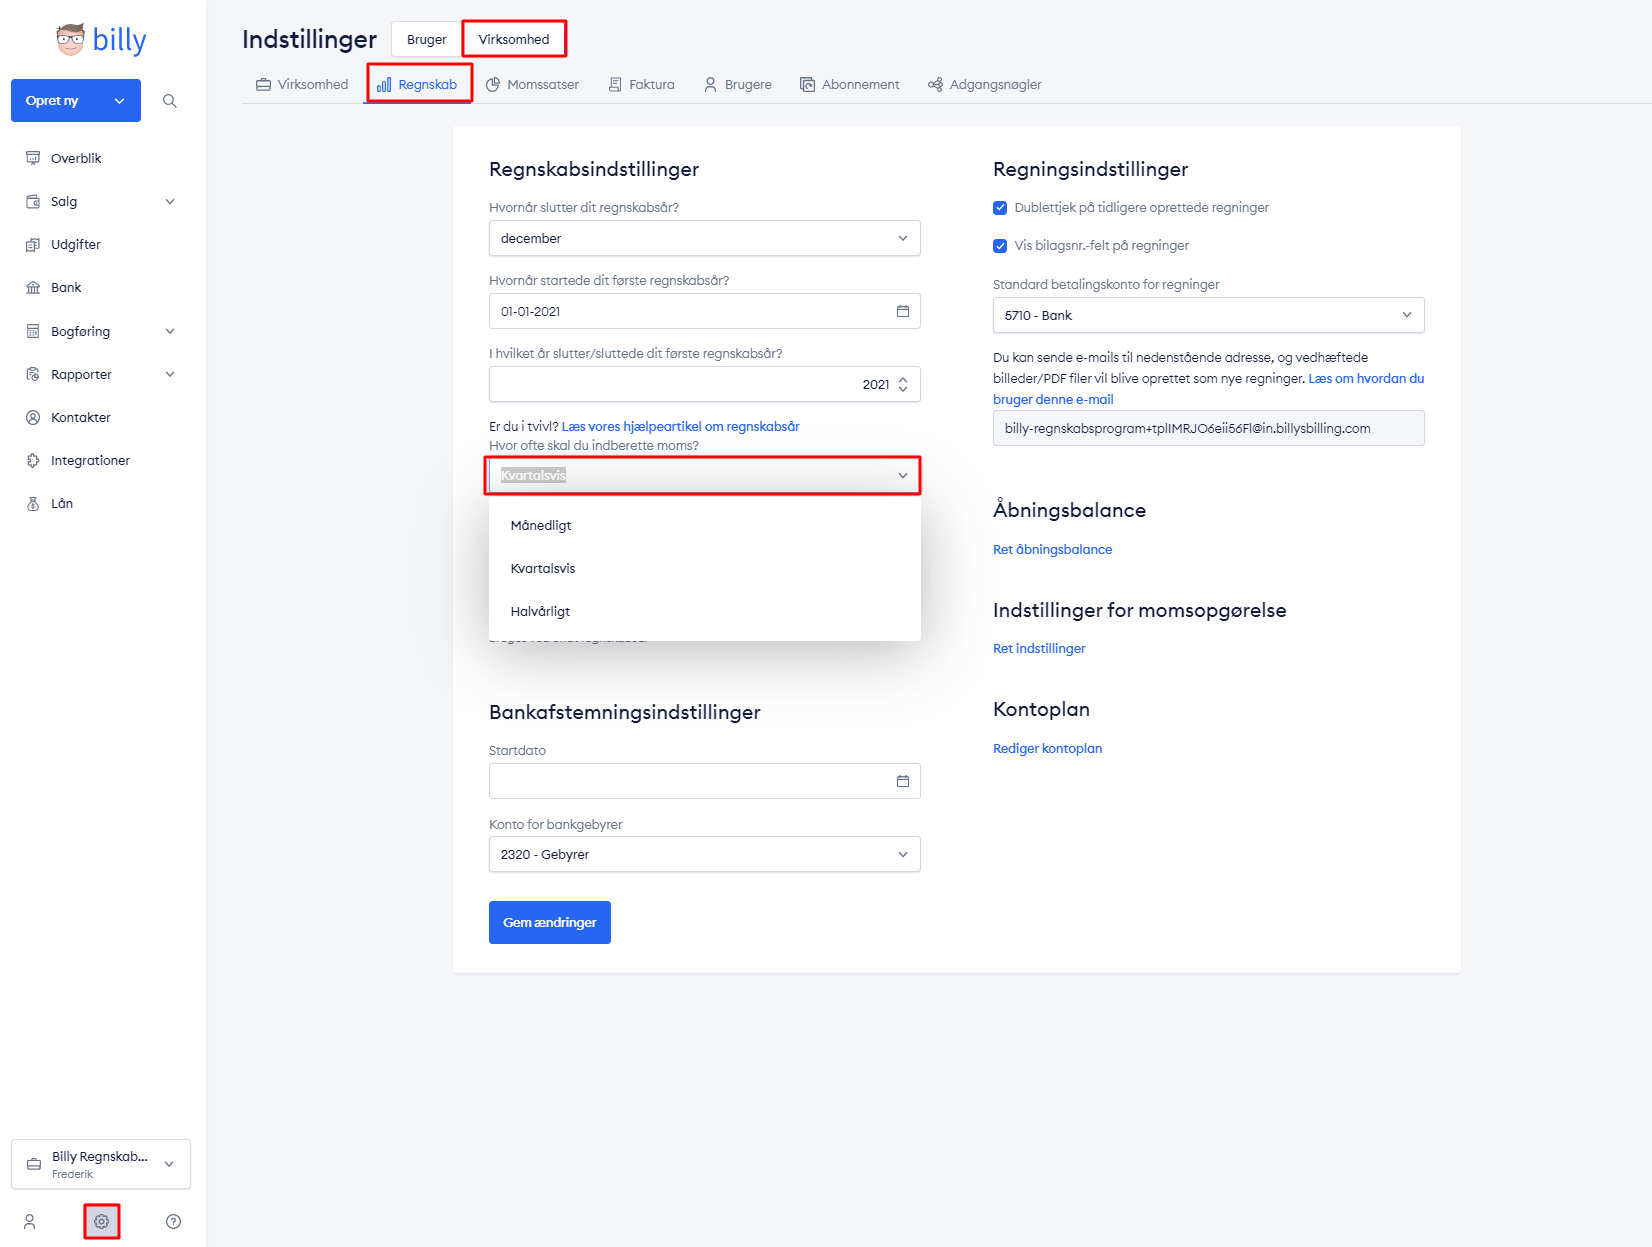Switch to the Bruger settings tab
This screenshot has height=1247, width=1652.
tap(427, 40)
